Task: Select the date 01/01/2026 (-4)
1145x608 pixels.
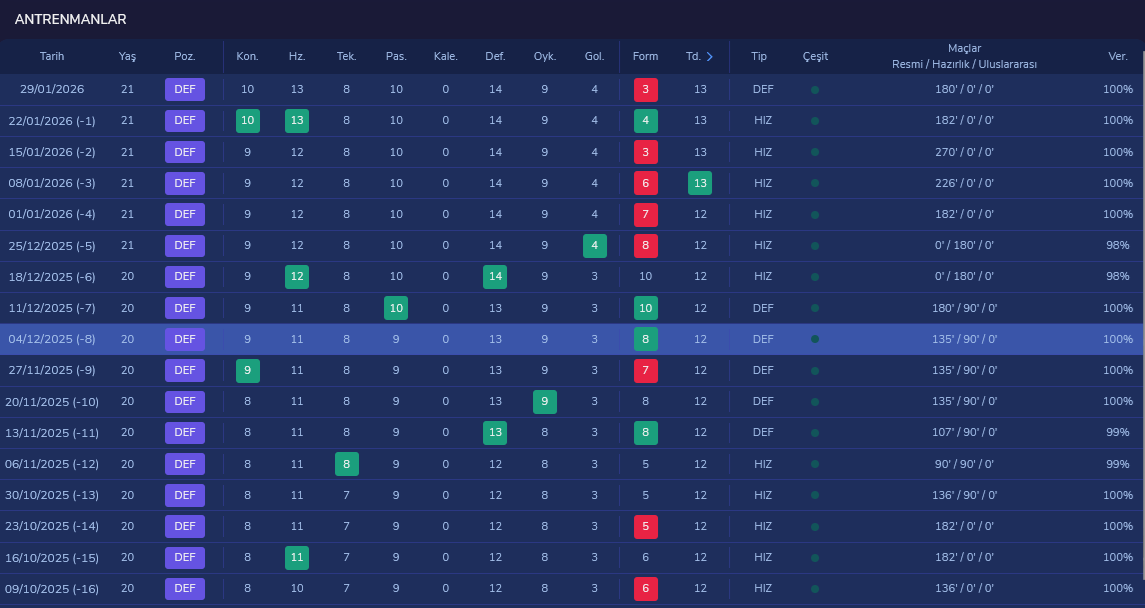Action: (52, 214)
